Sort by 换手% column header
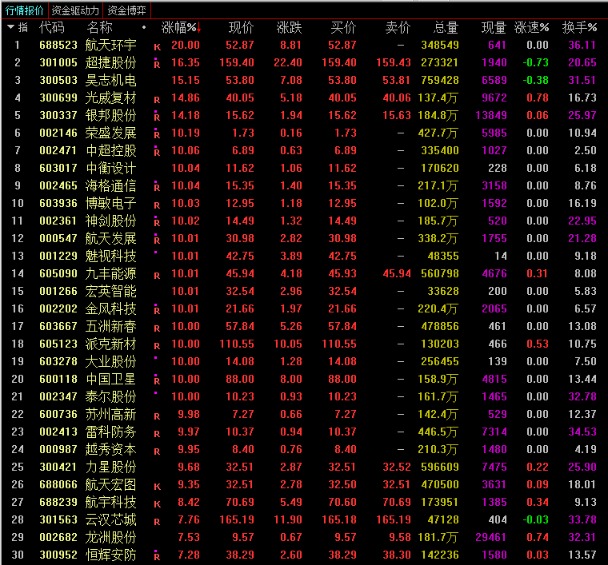This screenshot has width=608, height=565. click(x=580, y=28)
